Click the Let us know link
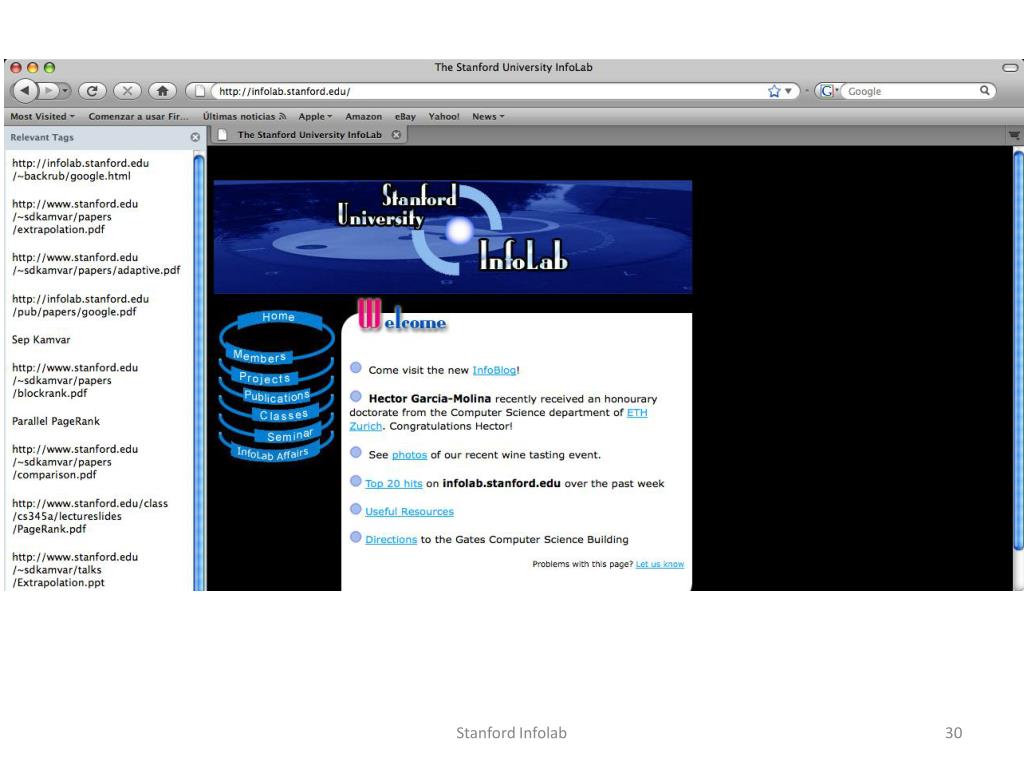Image resolution: width=1024 pixels, height=768 pixels. (x=660, y=564)
